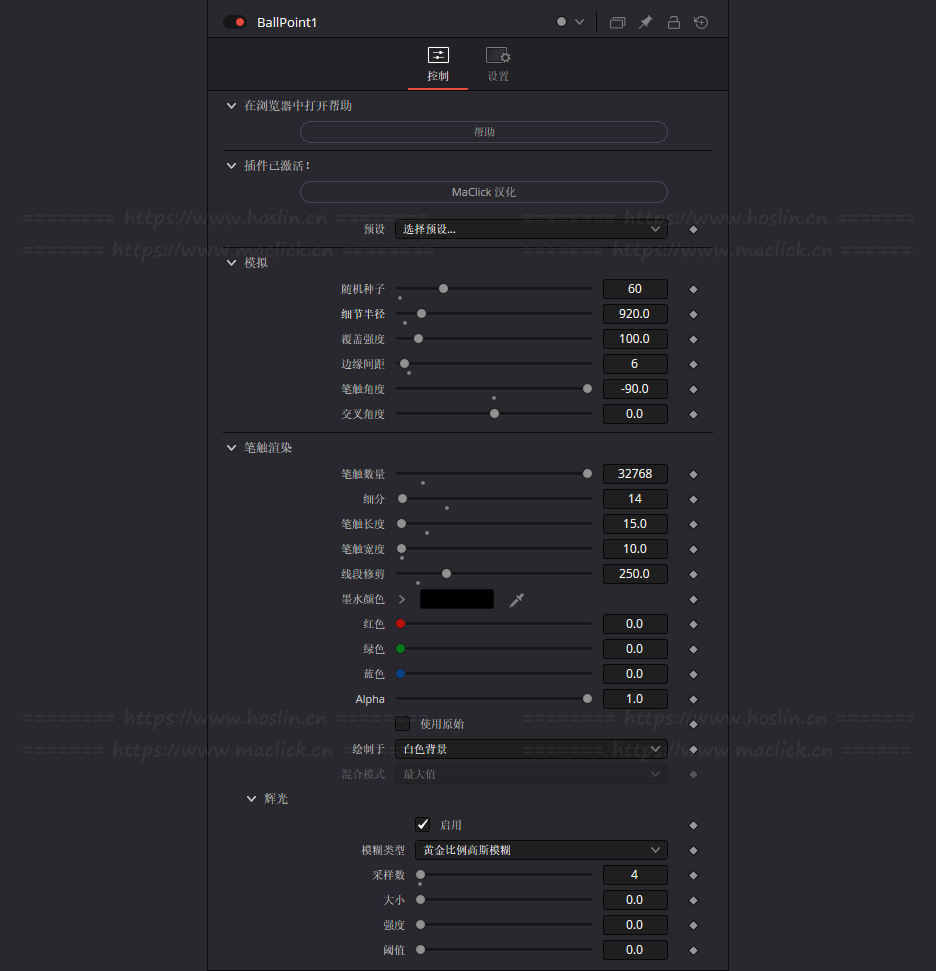The width and height of the screenshot is (936, 971).
Task: Click the MaClick 汉化 button
Action: (x=483, y=192)
